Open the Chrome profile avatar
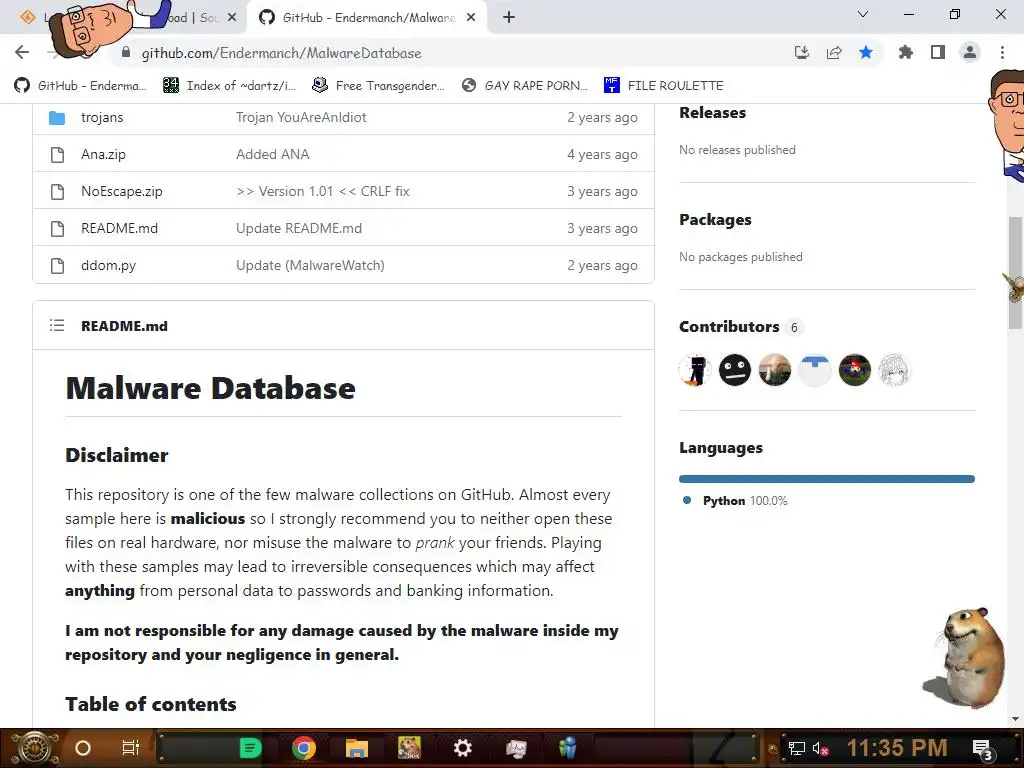Screen dimensions: 1024x768 [970, 52]
